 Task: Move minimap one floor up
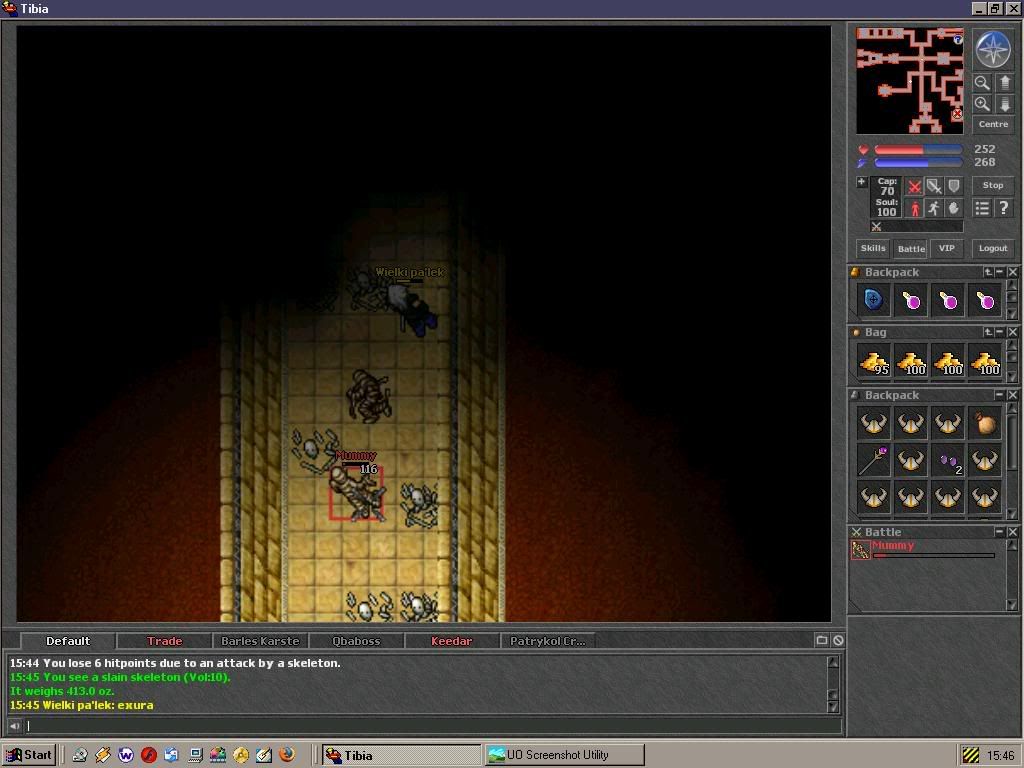(x=1004, y=83)
